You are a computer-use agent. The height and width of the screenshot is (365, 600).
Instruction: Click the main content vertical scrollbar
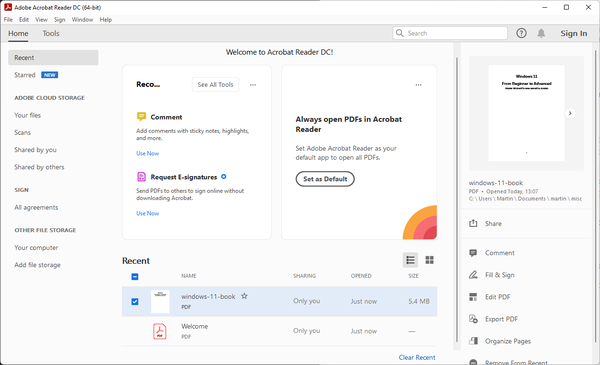[x=457, y=199]
